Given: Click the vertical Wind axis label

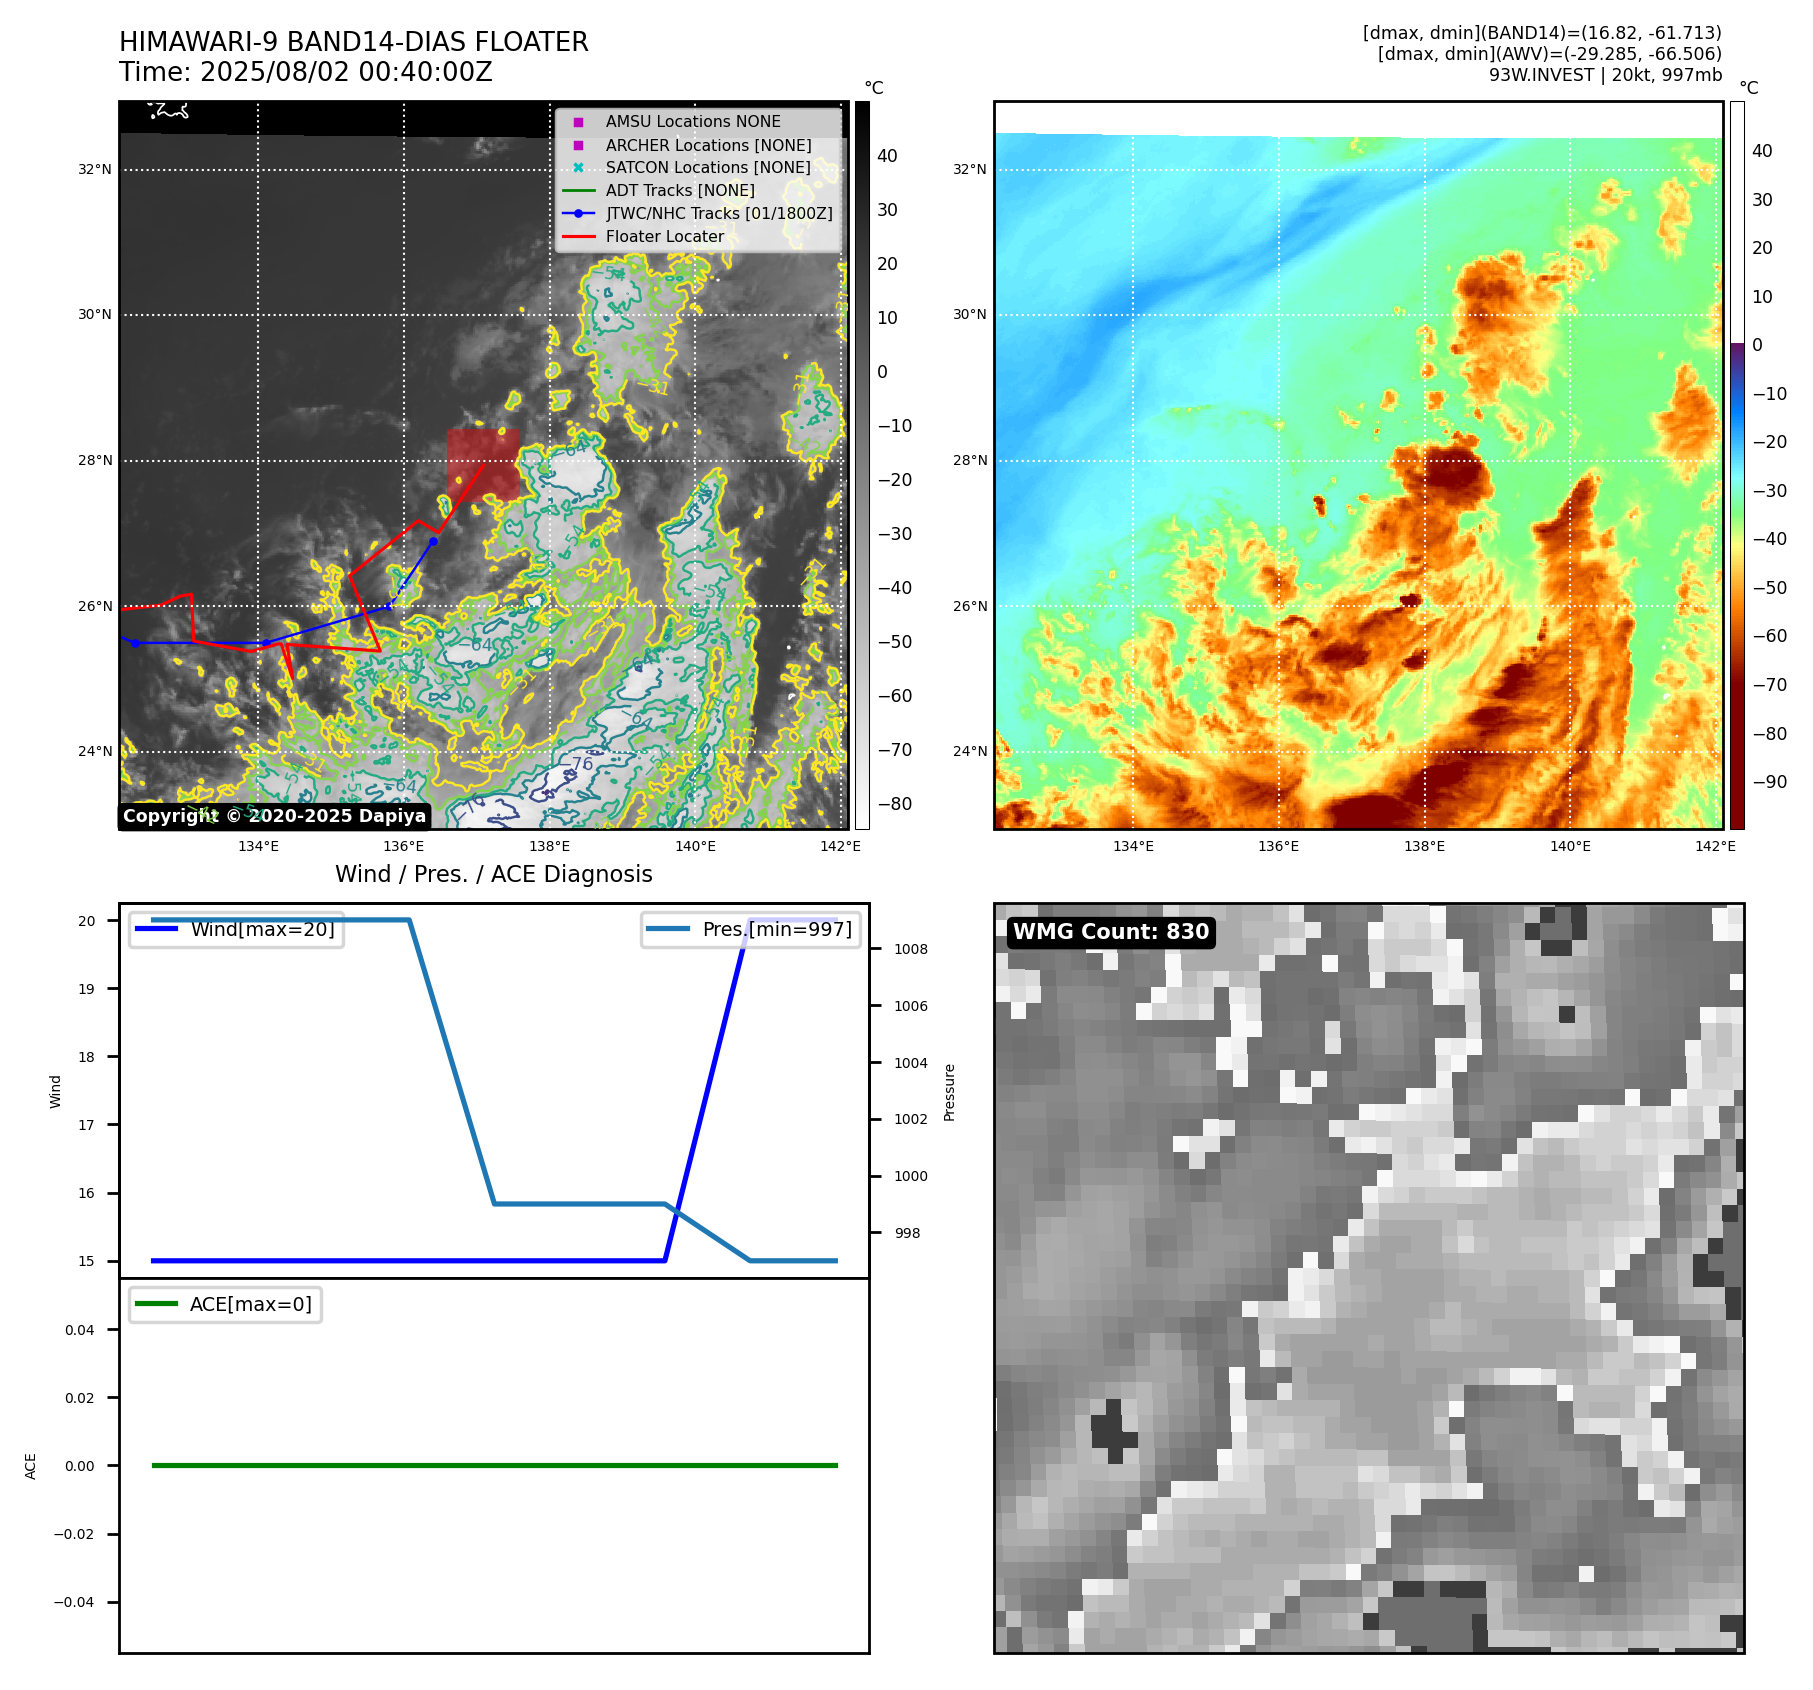Looking at the screenshot, I should [x=56, y=1091].
